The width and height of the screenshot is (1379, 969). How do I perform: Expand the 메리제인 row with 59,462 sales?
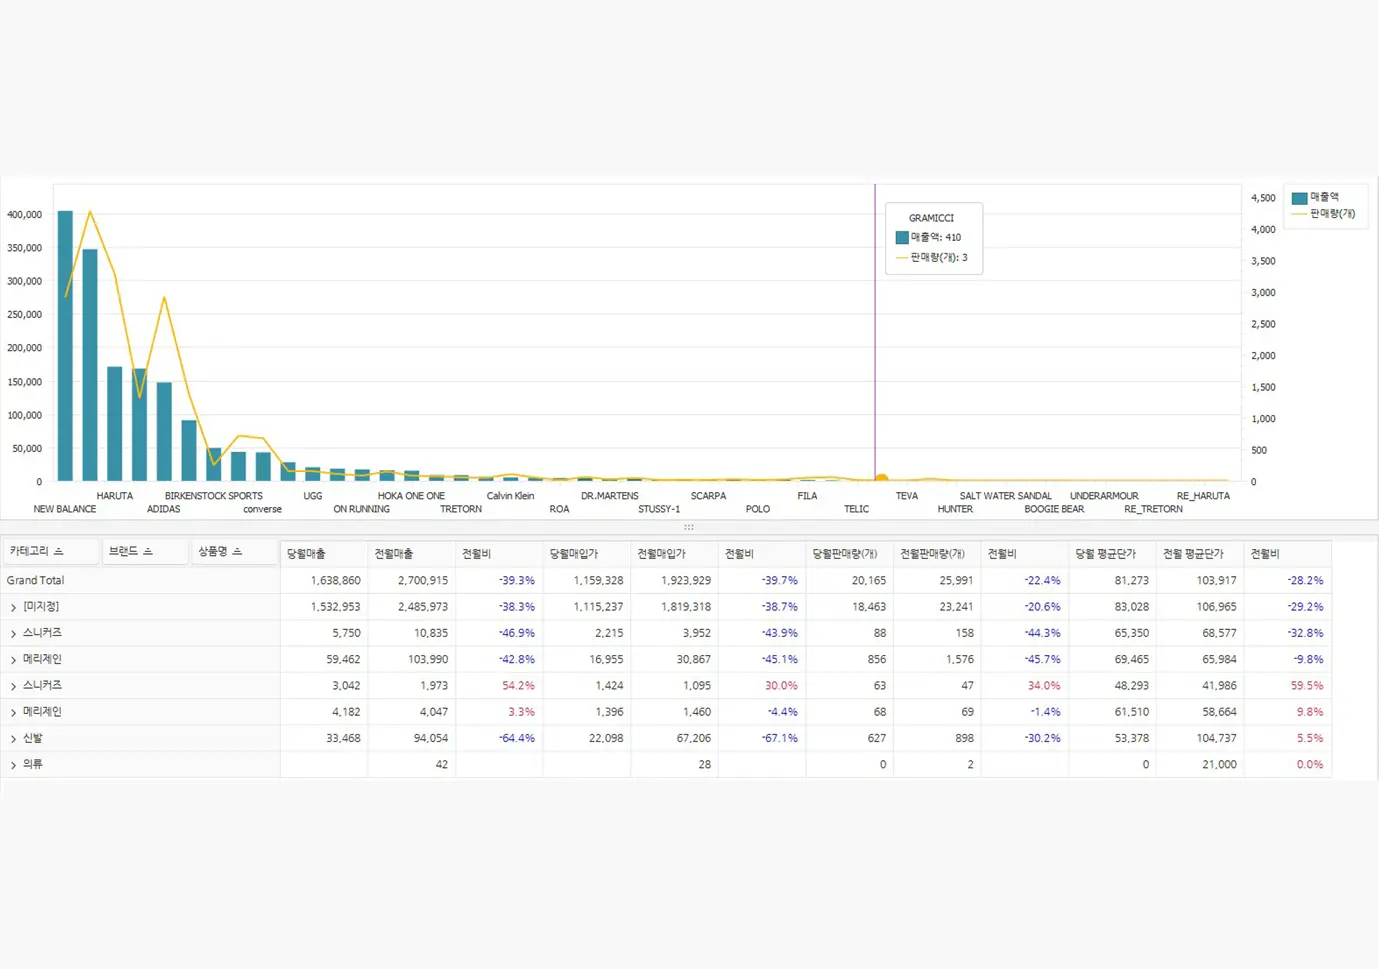(x=13, y=660)
